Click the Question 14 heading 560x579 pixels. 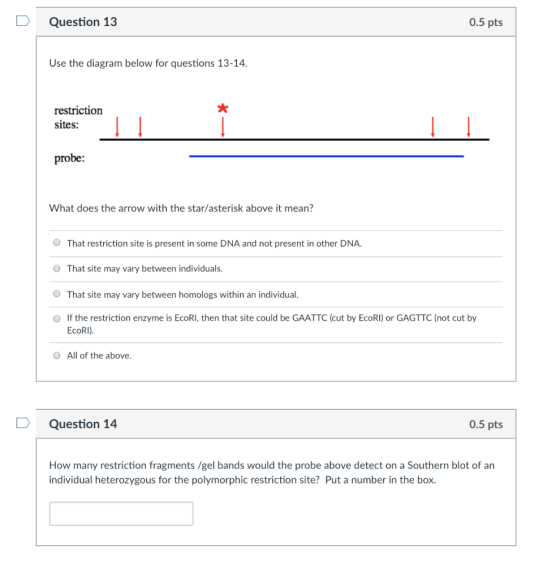click(x=83, y=424)
